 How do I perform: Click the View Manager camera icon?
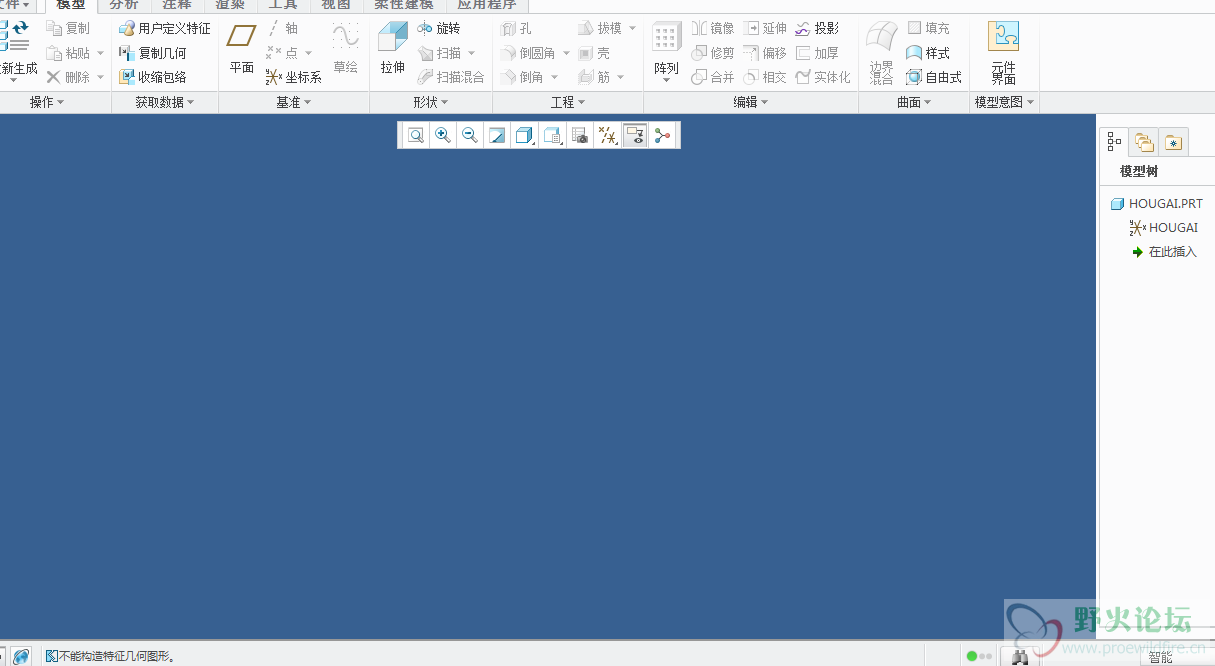pyautogui.click(x=579, y=135)
